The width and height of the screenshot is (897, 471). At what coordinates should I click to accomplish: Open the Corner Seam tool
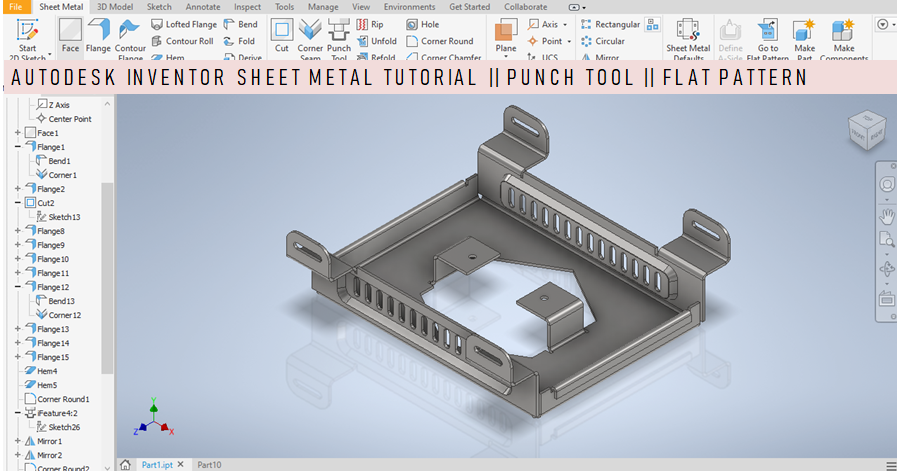[x=310, y=38]
